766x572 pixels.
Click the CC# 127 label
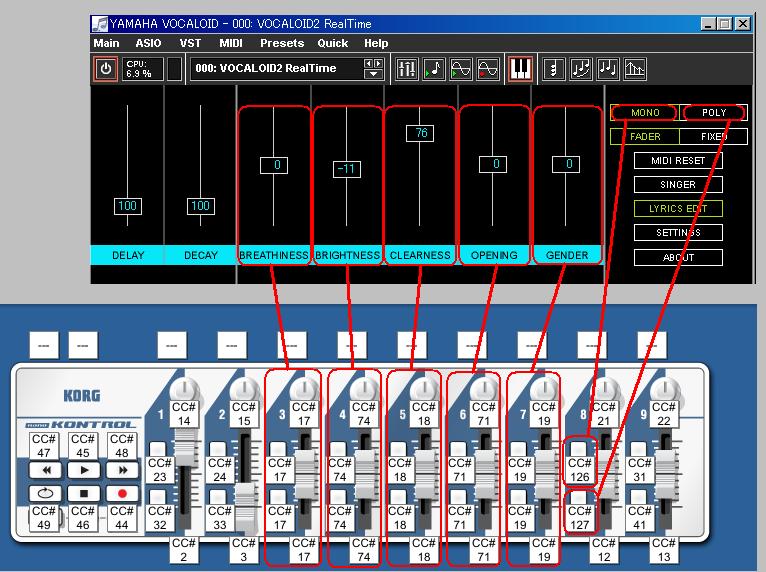pyautogui.click(x=579, y=518)
